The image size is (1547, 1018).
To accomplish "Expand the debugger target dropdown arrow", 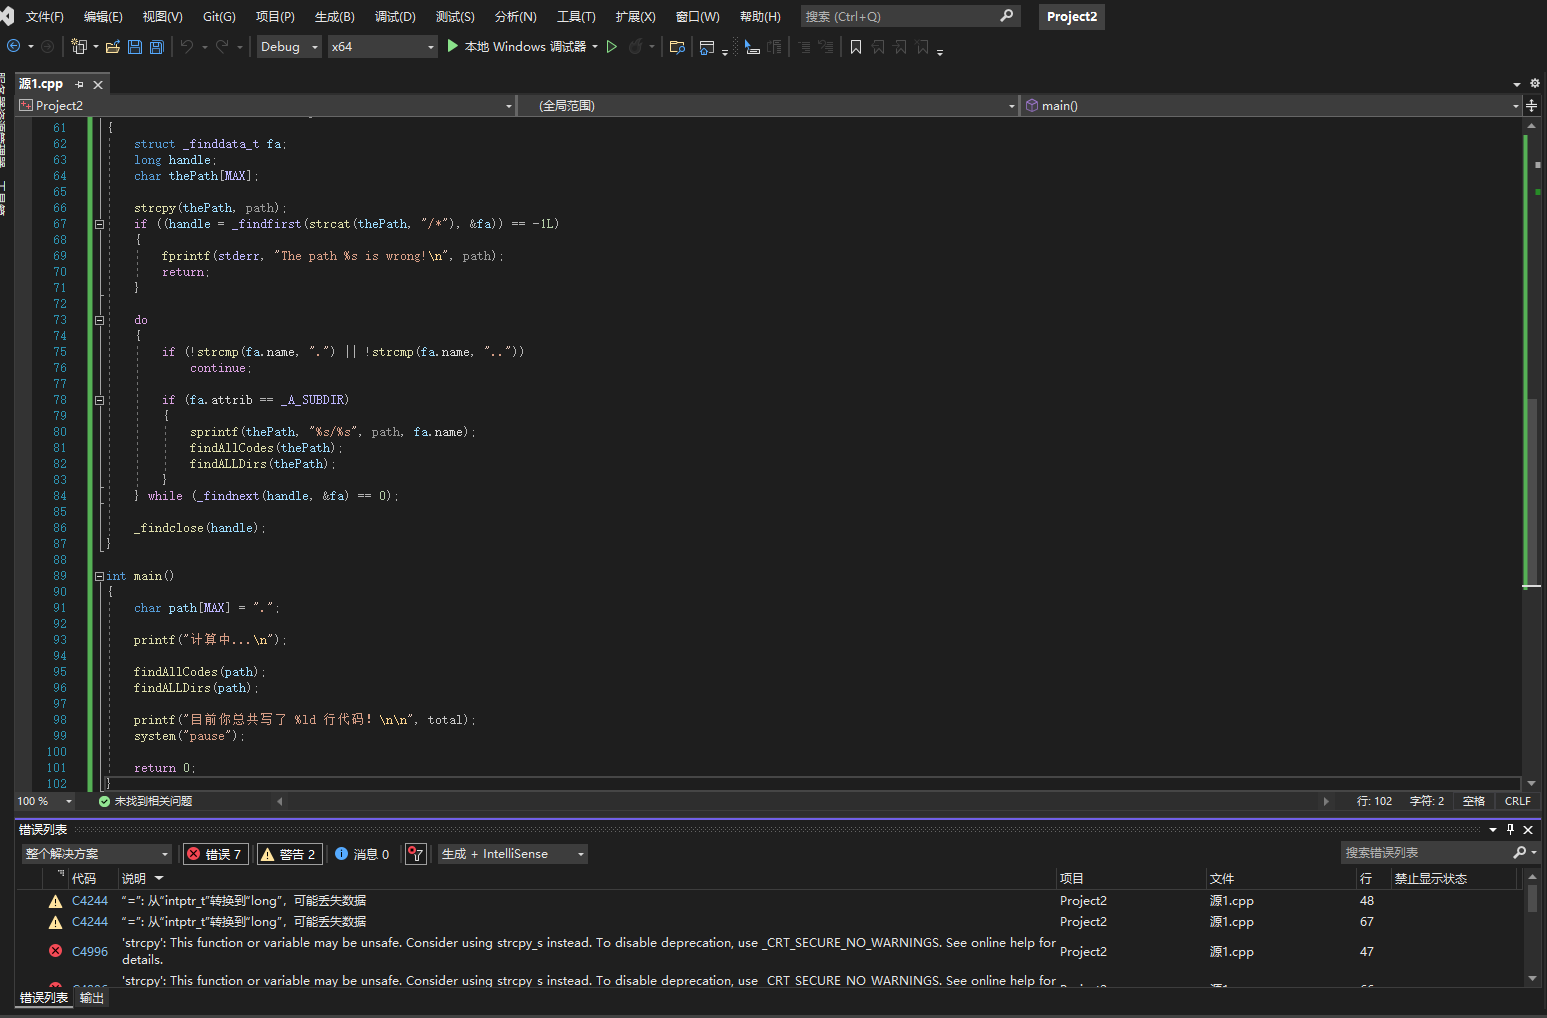I will coord(595,46).
